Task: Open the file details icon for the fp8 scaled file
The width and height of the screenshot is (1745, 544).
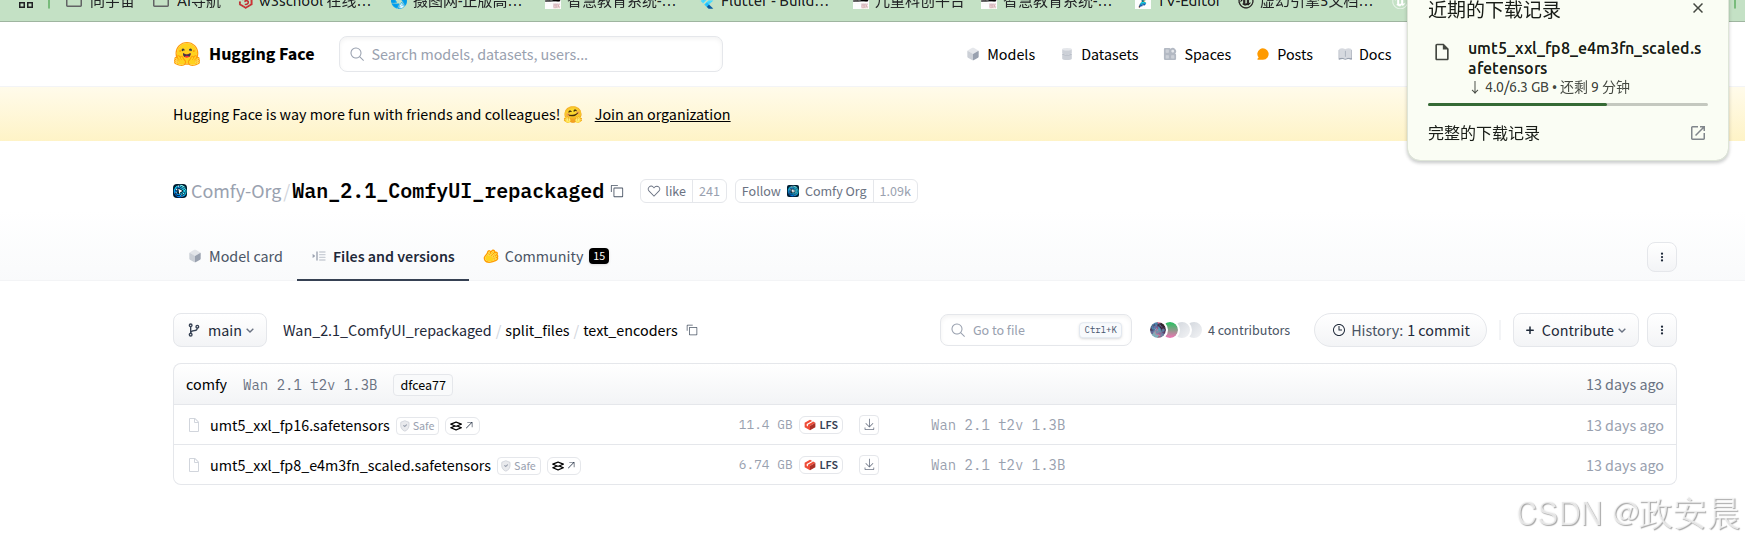Action: coord(564,465)
